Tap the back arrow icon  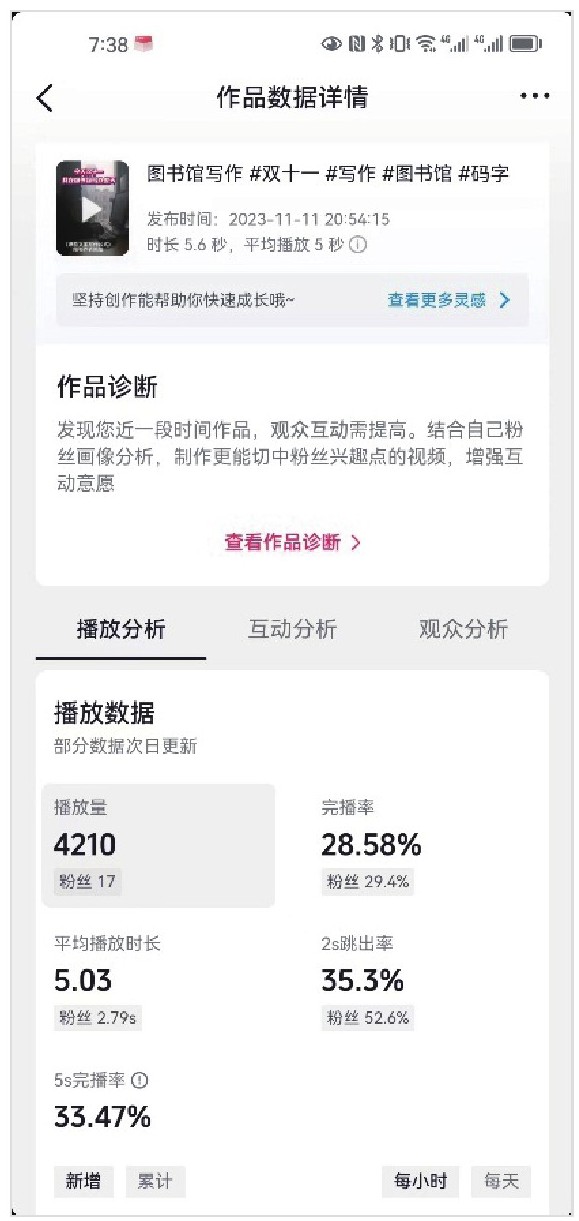click(44, 97)
